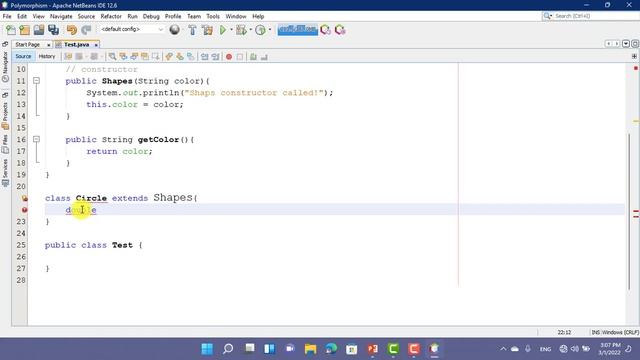Open the Debug Project dropdown arrow
The height and width of the screenshot is (360, 640).
(250, 30)
